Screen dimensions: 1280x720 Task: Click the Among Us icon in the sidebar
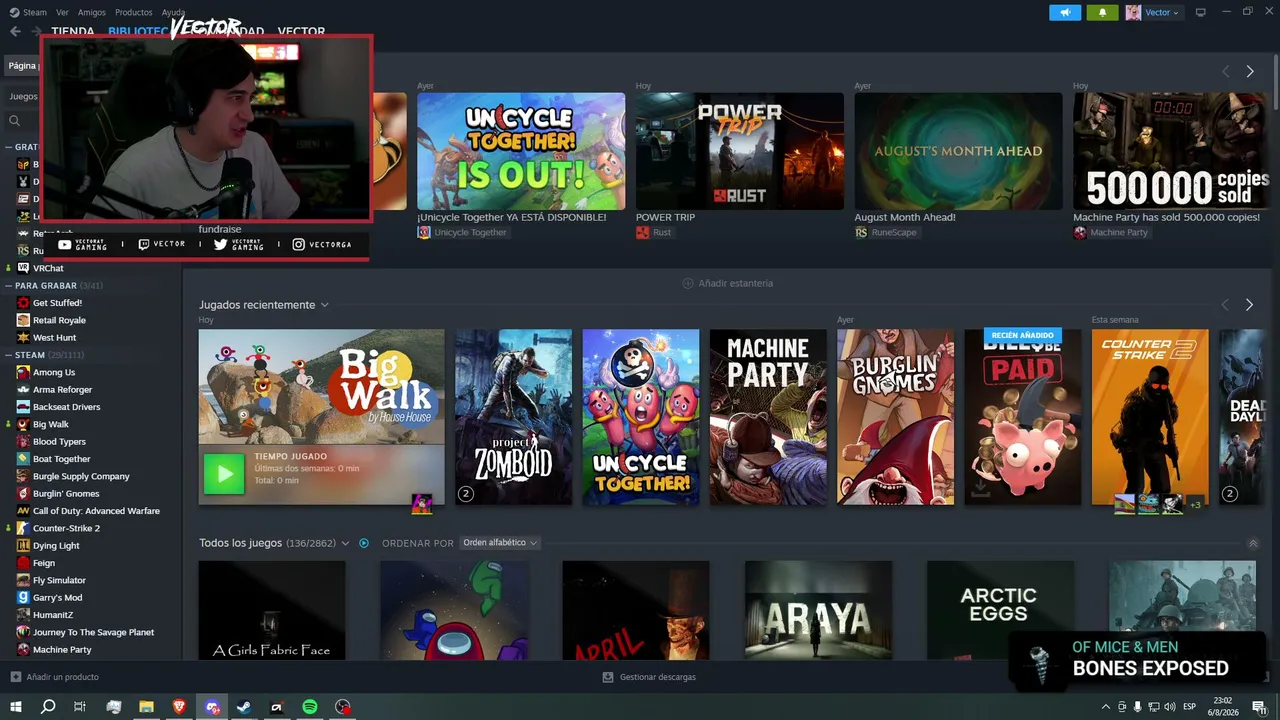pyautogui.click(x=23, y=372)
